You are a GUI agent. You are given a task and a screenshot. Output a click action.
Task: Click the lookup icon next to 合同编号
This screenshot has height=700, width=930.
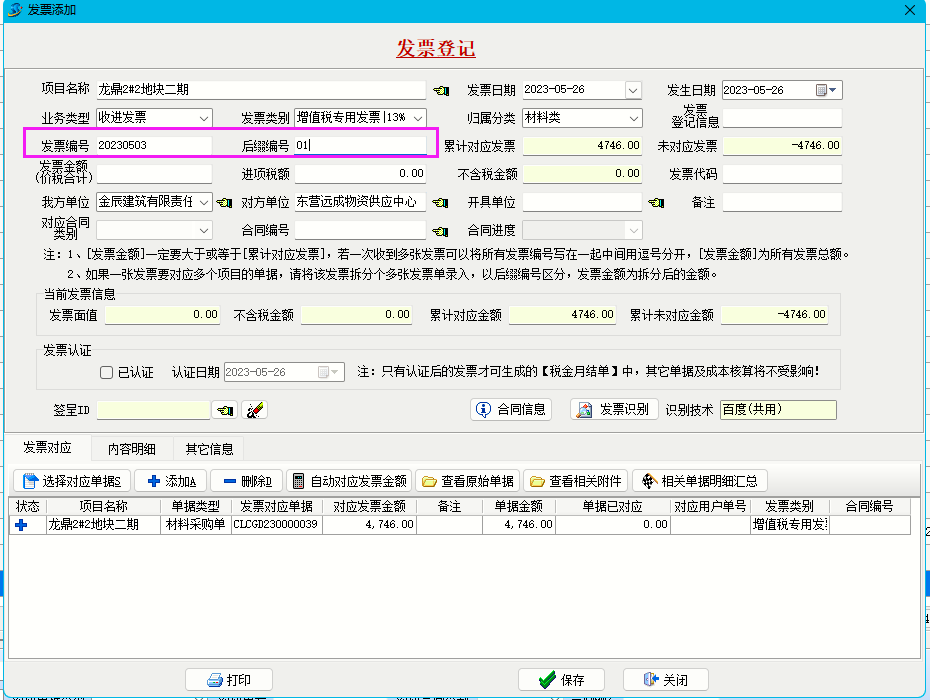(441, 231)
